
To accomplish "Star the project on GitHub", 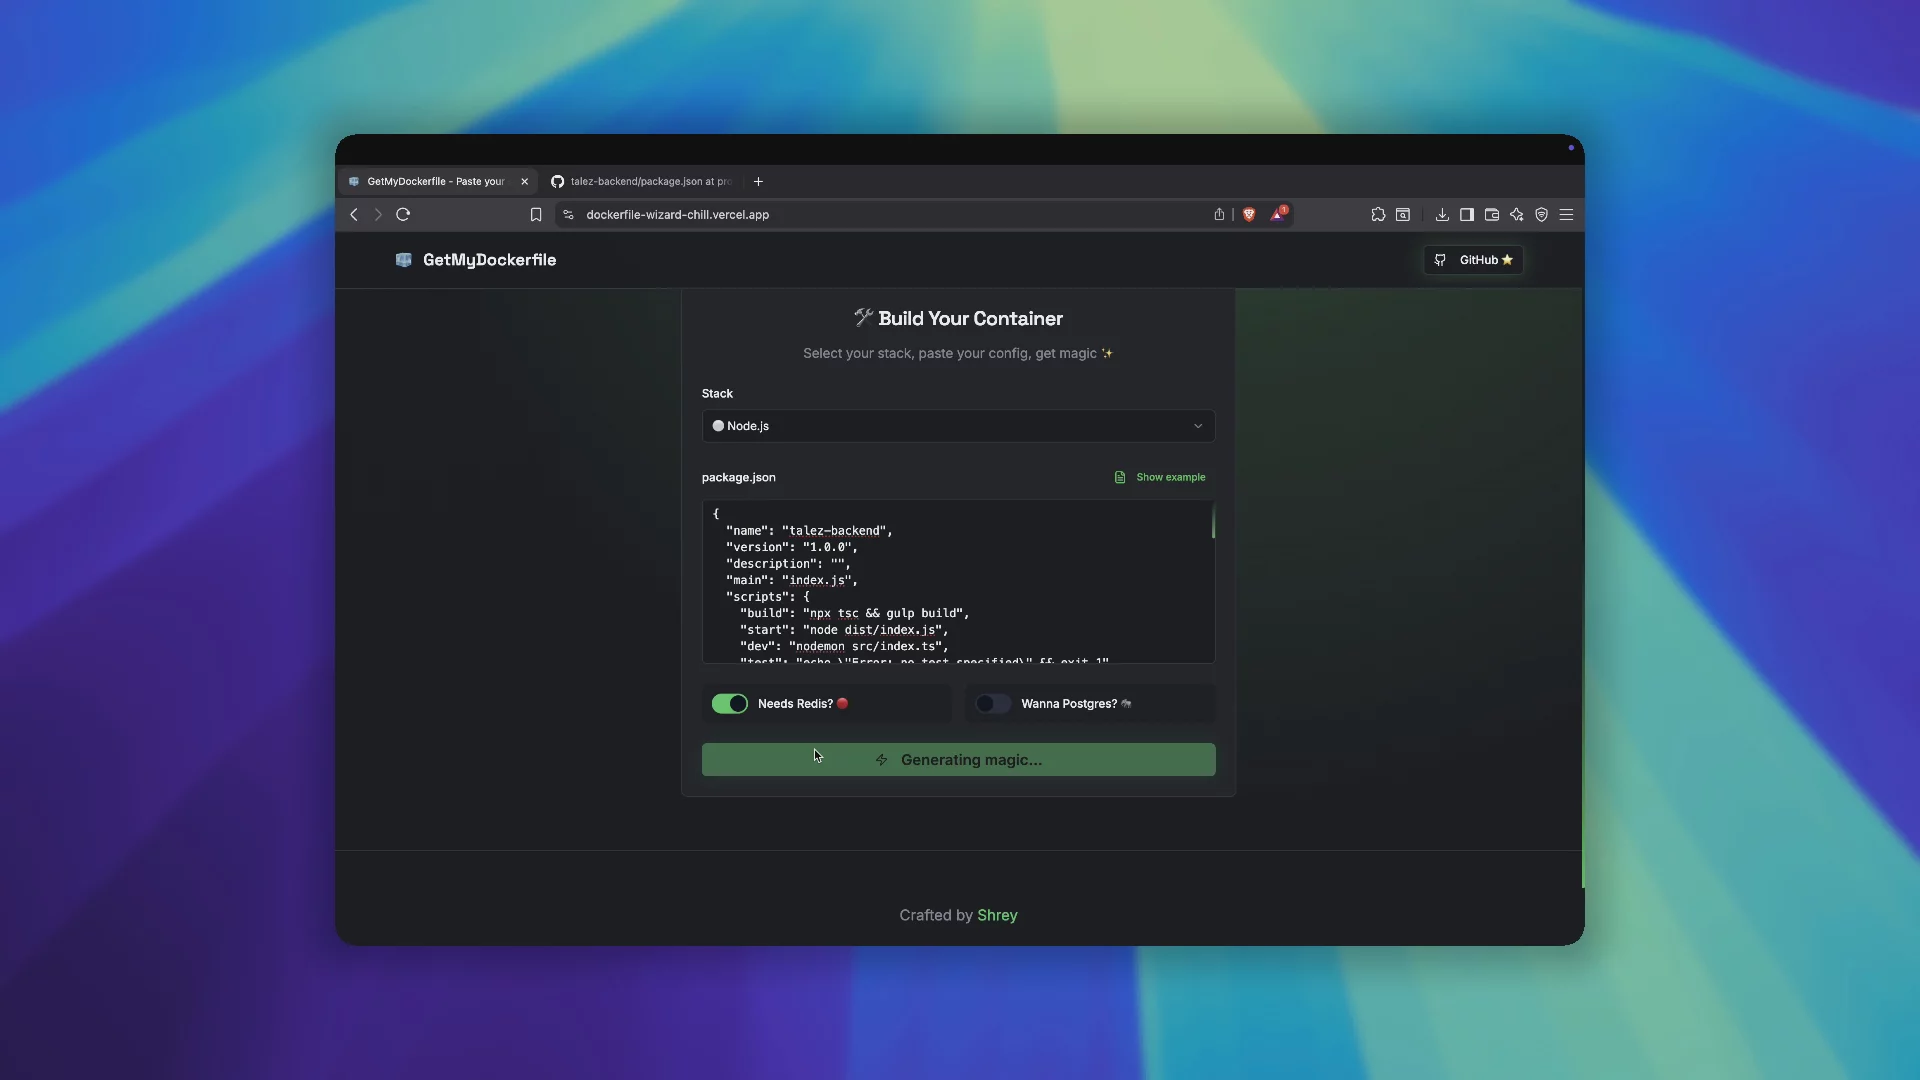I will [1472, 260].
